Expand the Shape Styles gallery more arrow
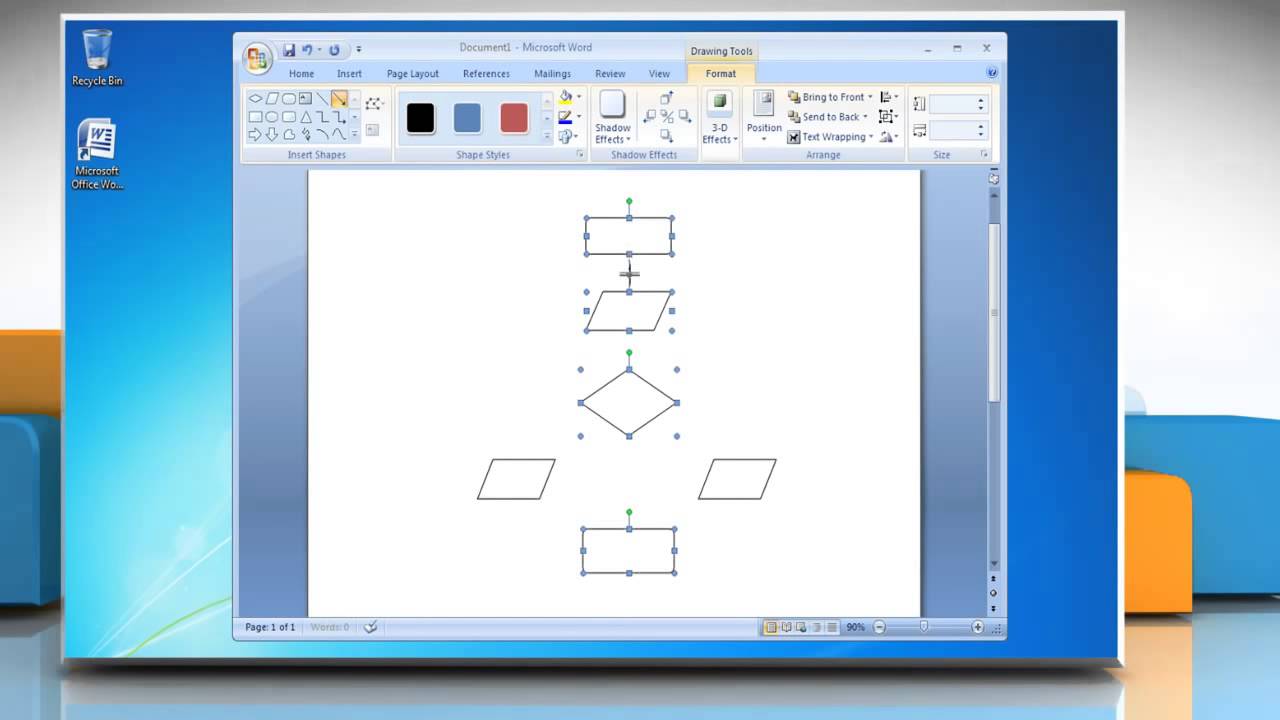Image resolution: width=1280 pixels, height=720 pixels. [547, 136]
